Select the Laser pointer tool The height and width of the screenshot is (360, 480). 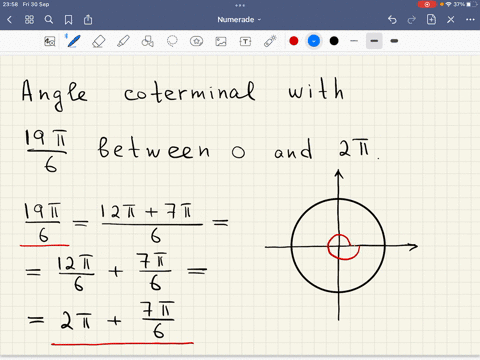tap(270, 41)
